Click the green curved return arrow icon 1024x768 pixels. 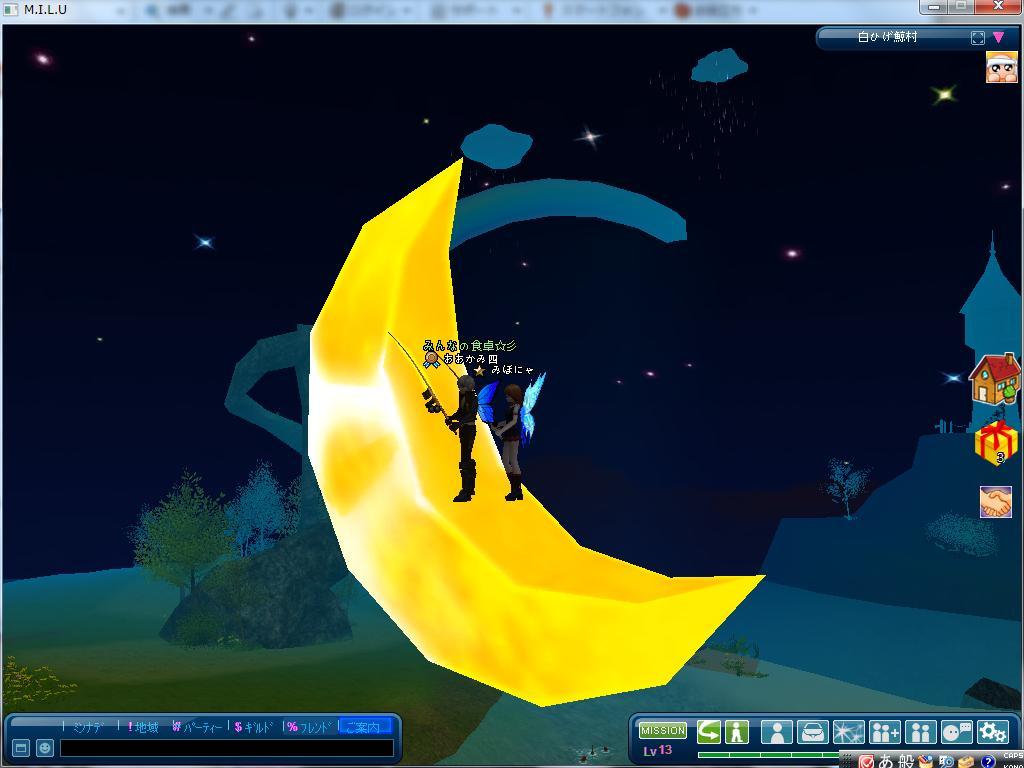[709, 732]
